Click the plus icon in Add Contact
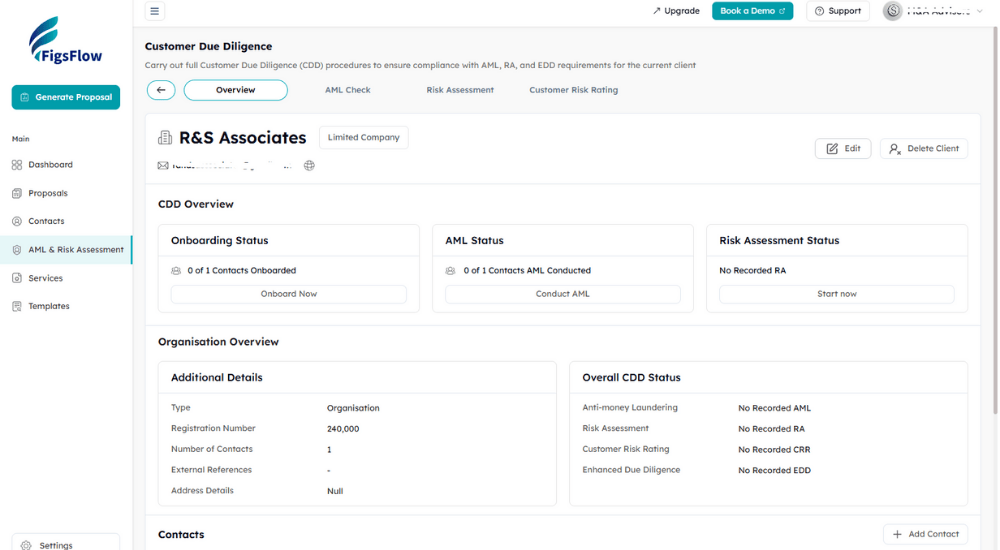Image resolution: width=1000 pixels, height=550 pixels. click(897, 534)
